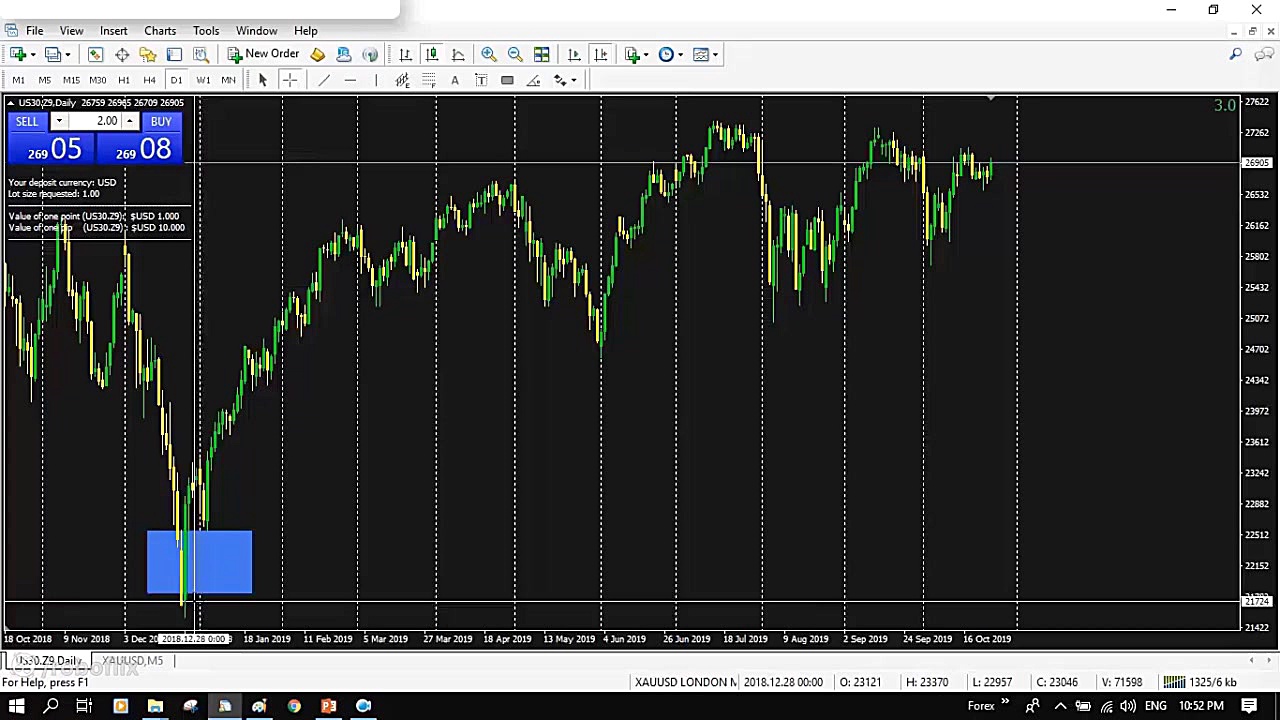Switch chart to line chart type
The height and width of the screenshot is (720, 1280).
[458, 54]
